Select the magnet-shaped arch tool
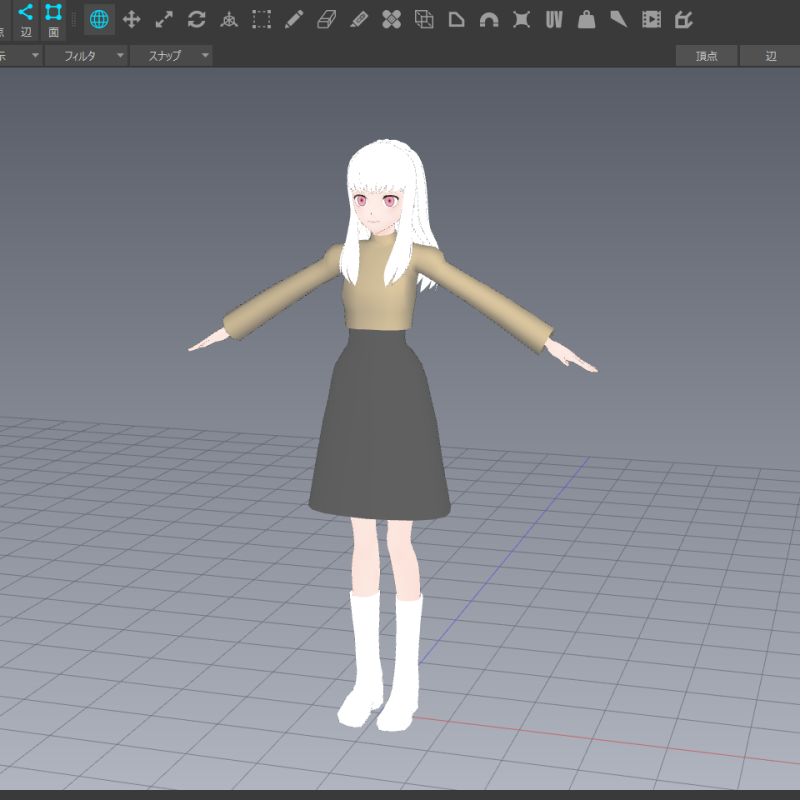The width and height of the screenshot is (800, 800). point(489,19)
